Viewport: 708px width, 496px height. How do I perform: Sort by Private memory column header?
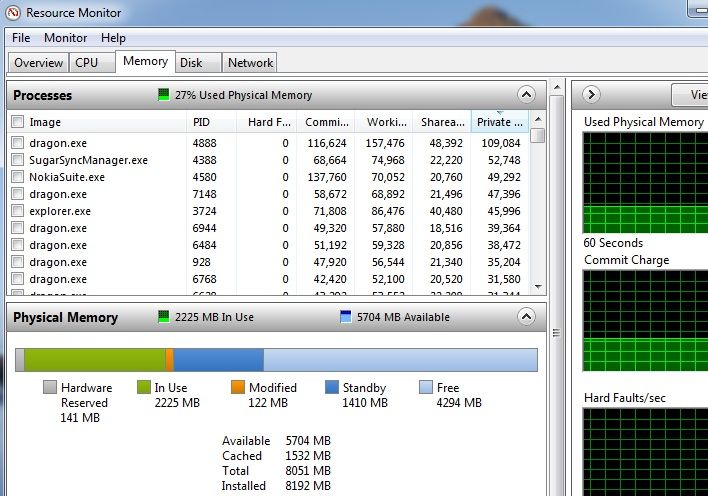pos(499,122)
